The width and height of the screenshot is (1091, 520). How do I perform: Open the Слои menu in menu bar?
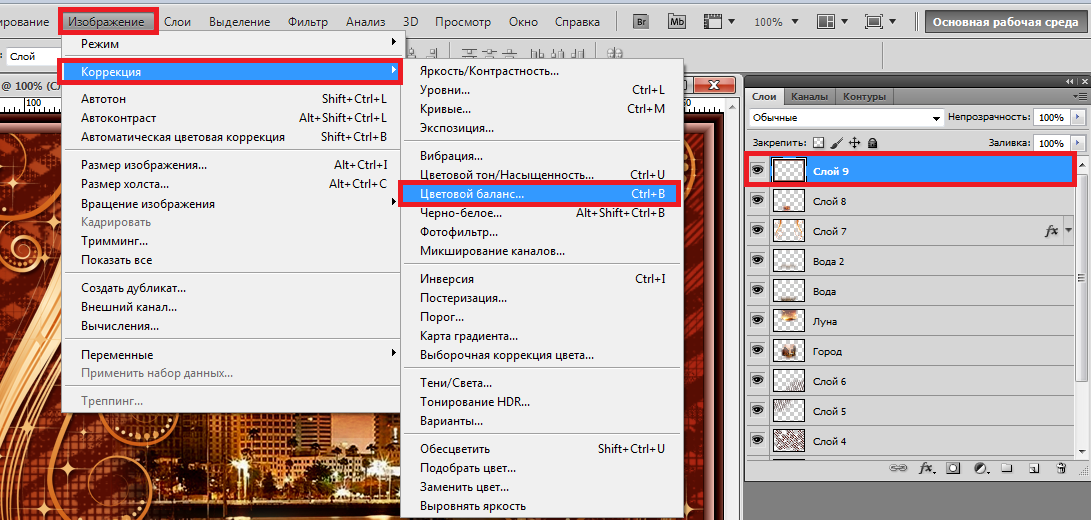[178, 22]
